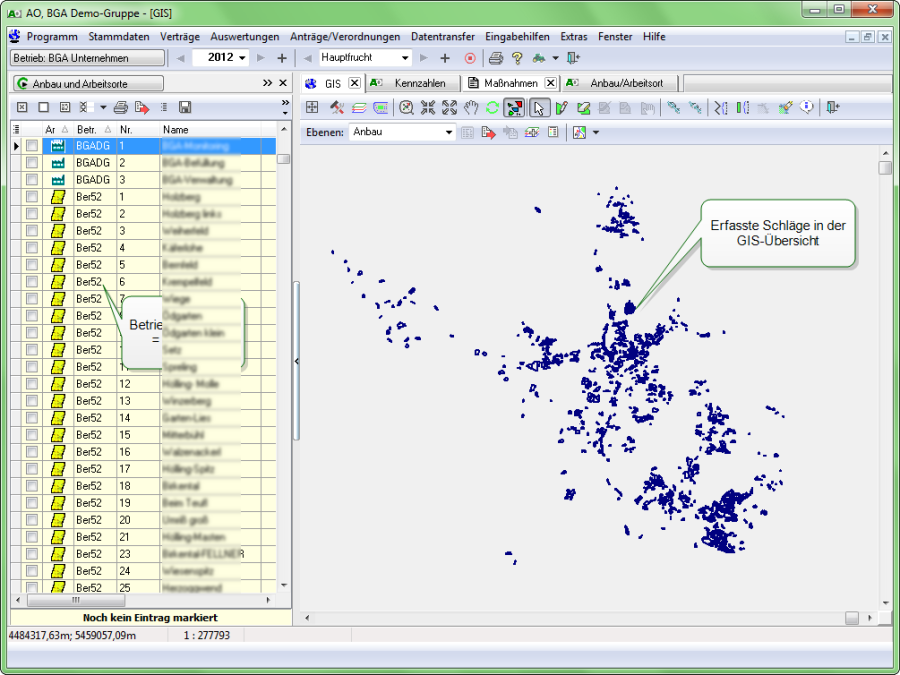Screen dimensions: 900x675
Task: Open the year 2012 dropdown
Action: (243, 58)
